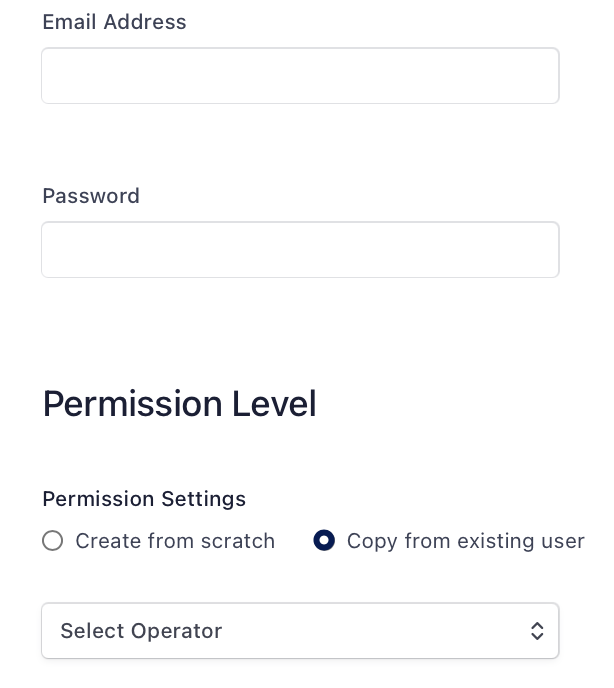The height and width of the screenshot is (688, 614).
Task: Click the Permission Settings label
Action: coord(144,498)
